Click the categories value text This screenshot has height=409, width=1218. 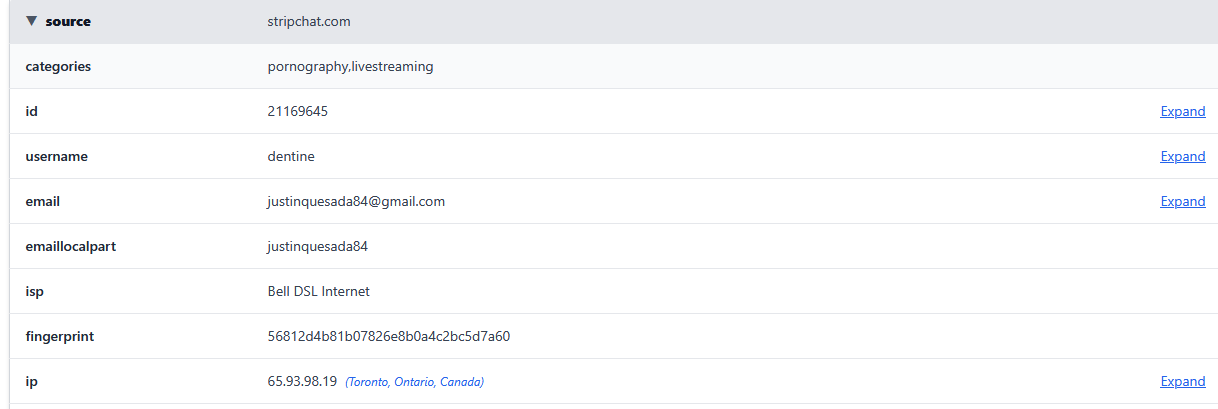click(350, 66)
